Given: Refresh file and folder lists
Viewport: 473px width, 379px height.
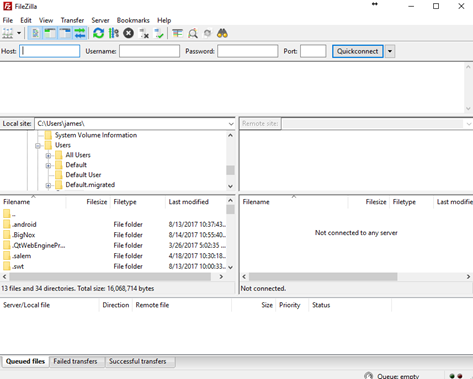Looking at the screenshot, I should point(98,33).
